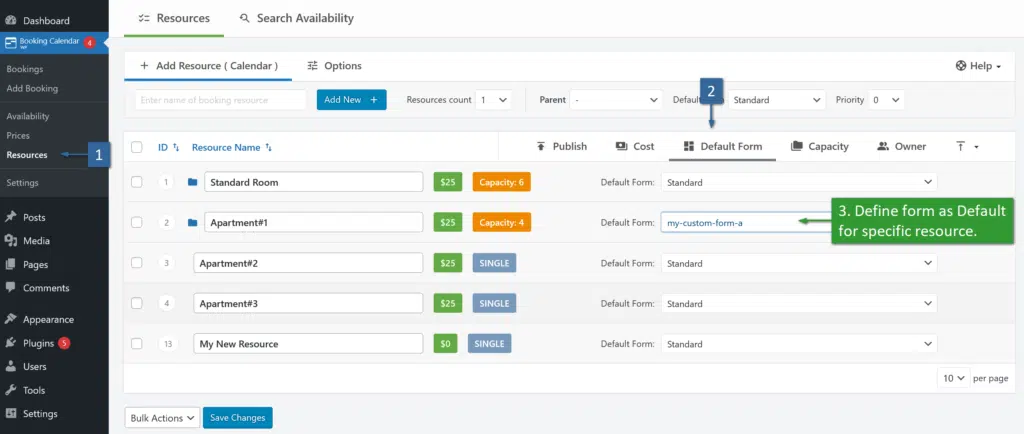The width and height of the screenshot is (1024, 434).
Task: Open the Capacity column tab
Action: (820, 146)
